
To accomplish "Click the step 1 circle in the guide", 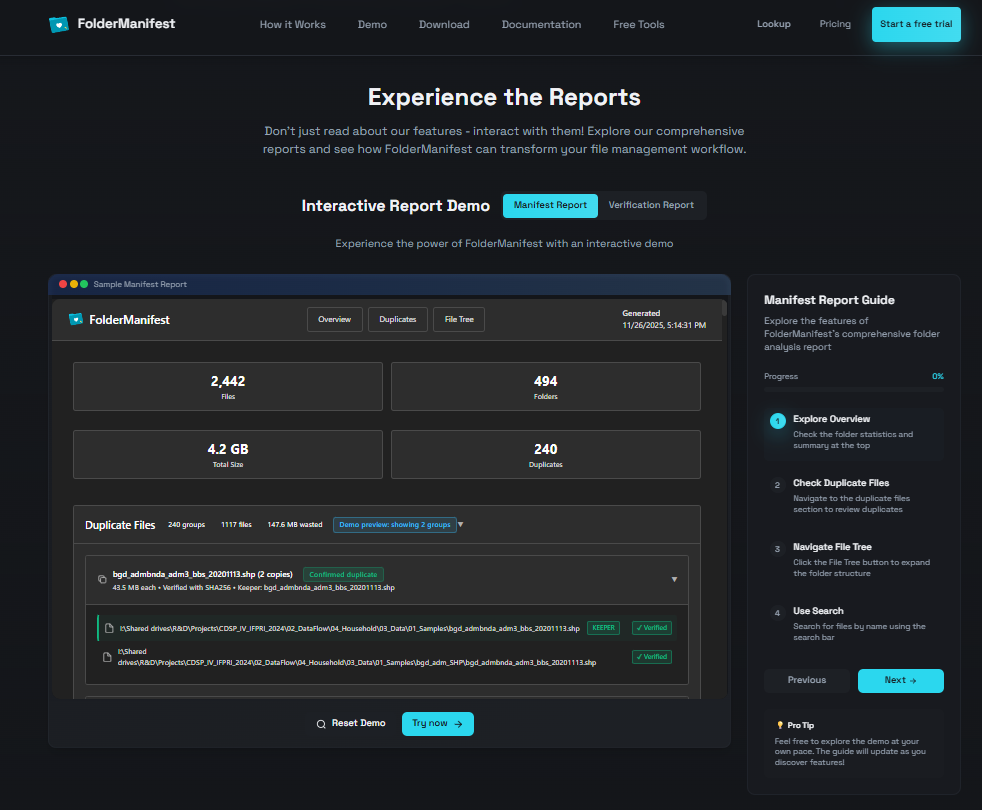I will pyautogui.click(x=777, y=421).
